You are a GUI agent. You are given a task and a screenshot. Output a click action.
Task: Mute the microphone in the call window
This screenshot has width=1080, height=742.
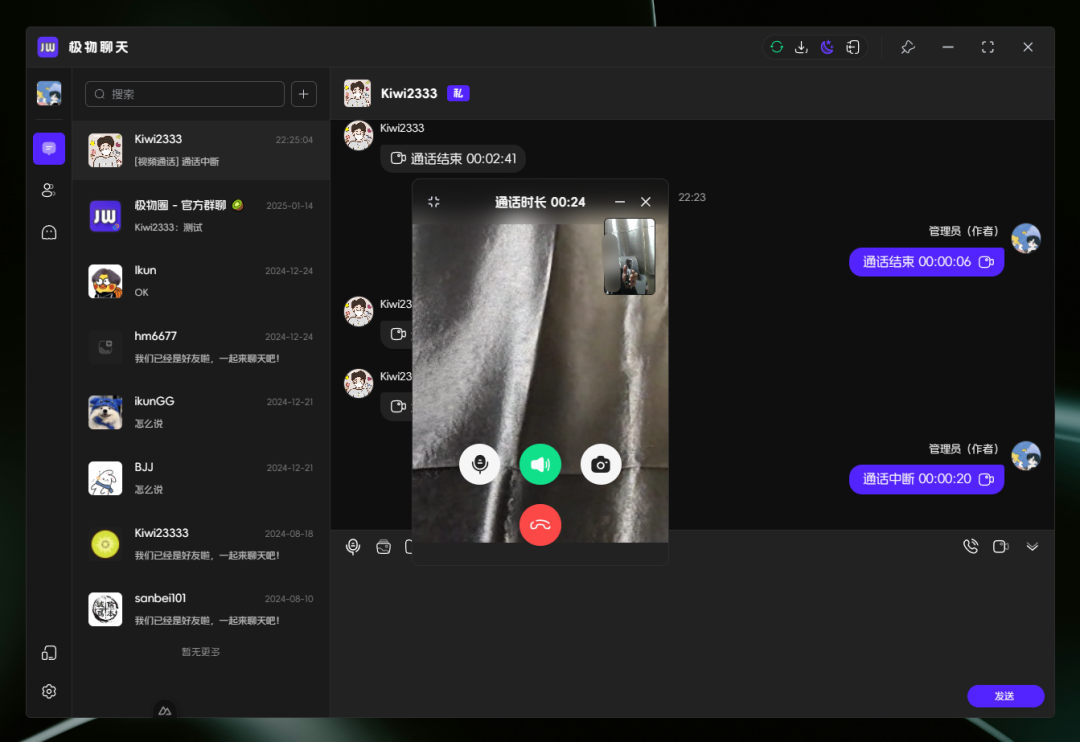tap(479, 464)
